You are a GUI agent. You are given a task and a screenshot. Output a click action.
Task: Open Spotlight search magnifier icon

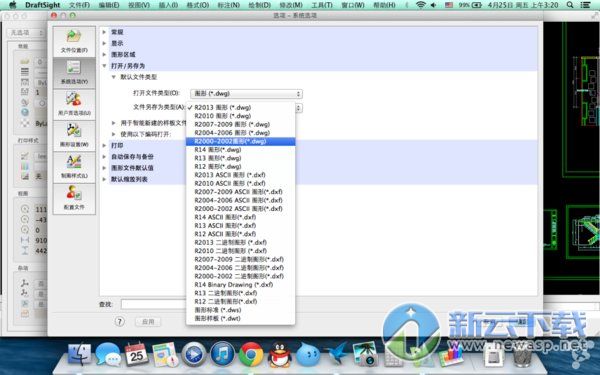click(x=570, y=5)
